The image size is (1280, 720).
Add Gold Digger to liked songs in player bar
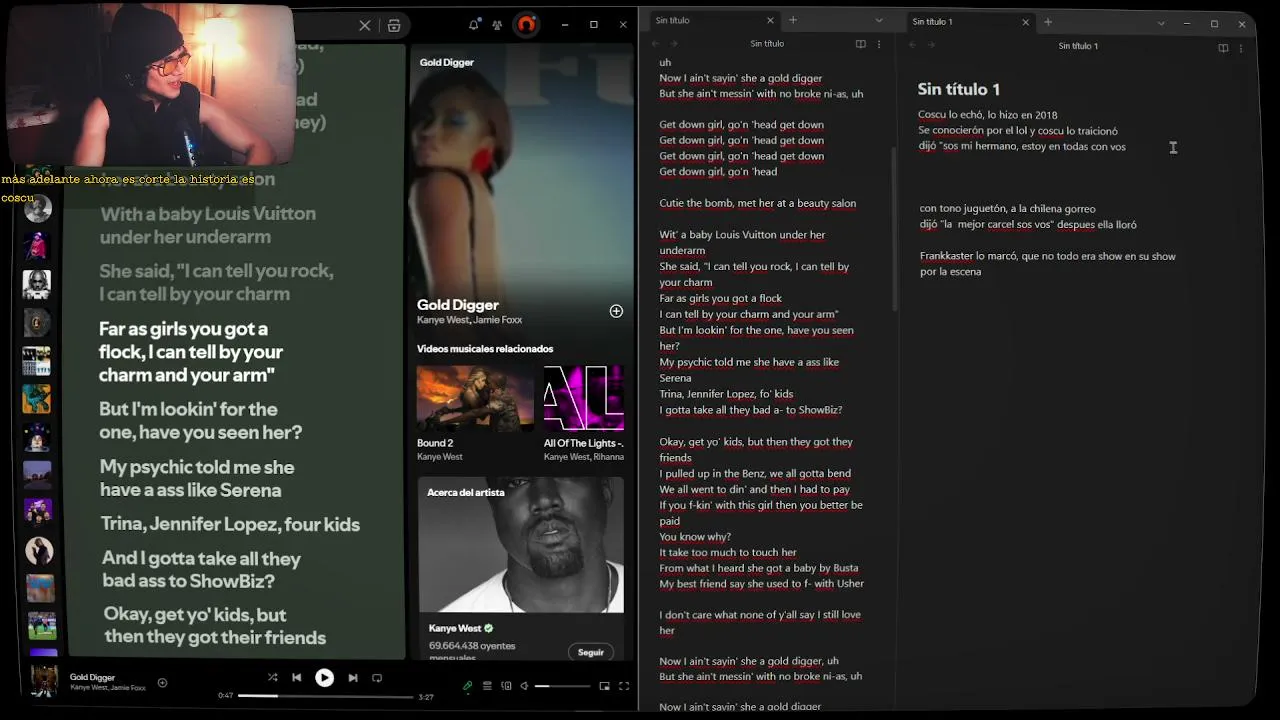pyautogui.click(x=162, y=683)
